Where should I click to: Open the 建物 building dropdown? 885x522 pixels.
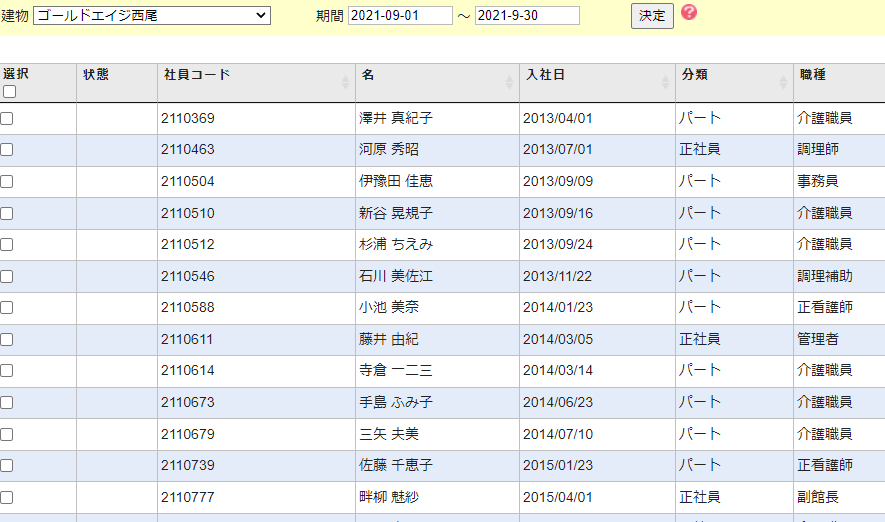coord(152,16)
